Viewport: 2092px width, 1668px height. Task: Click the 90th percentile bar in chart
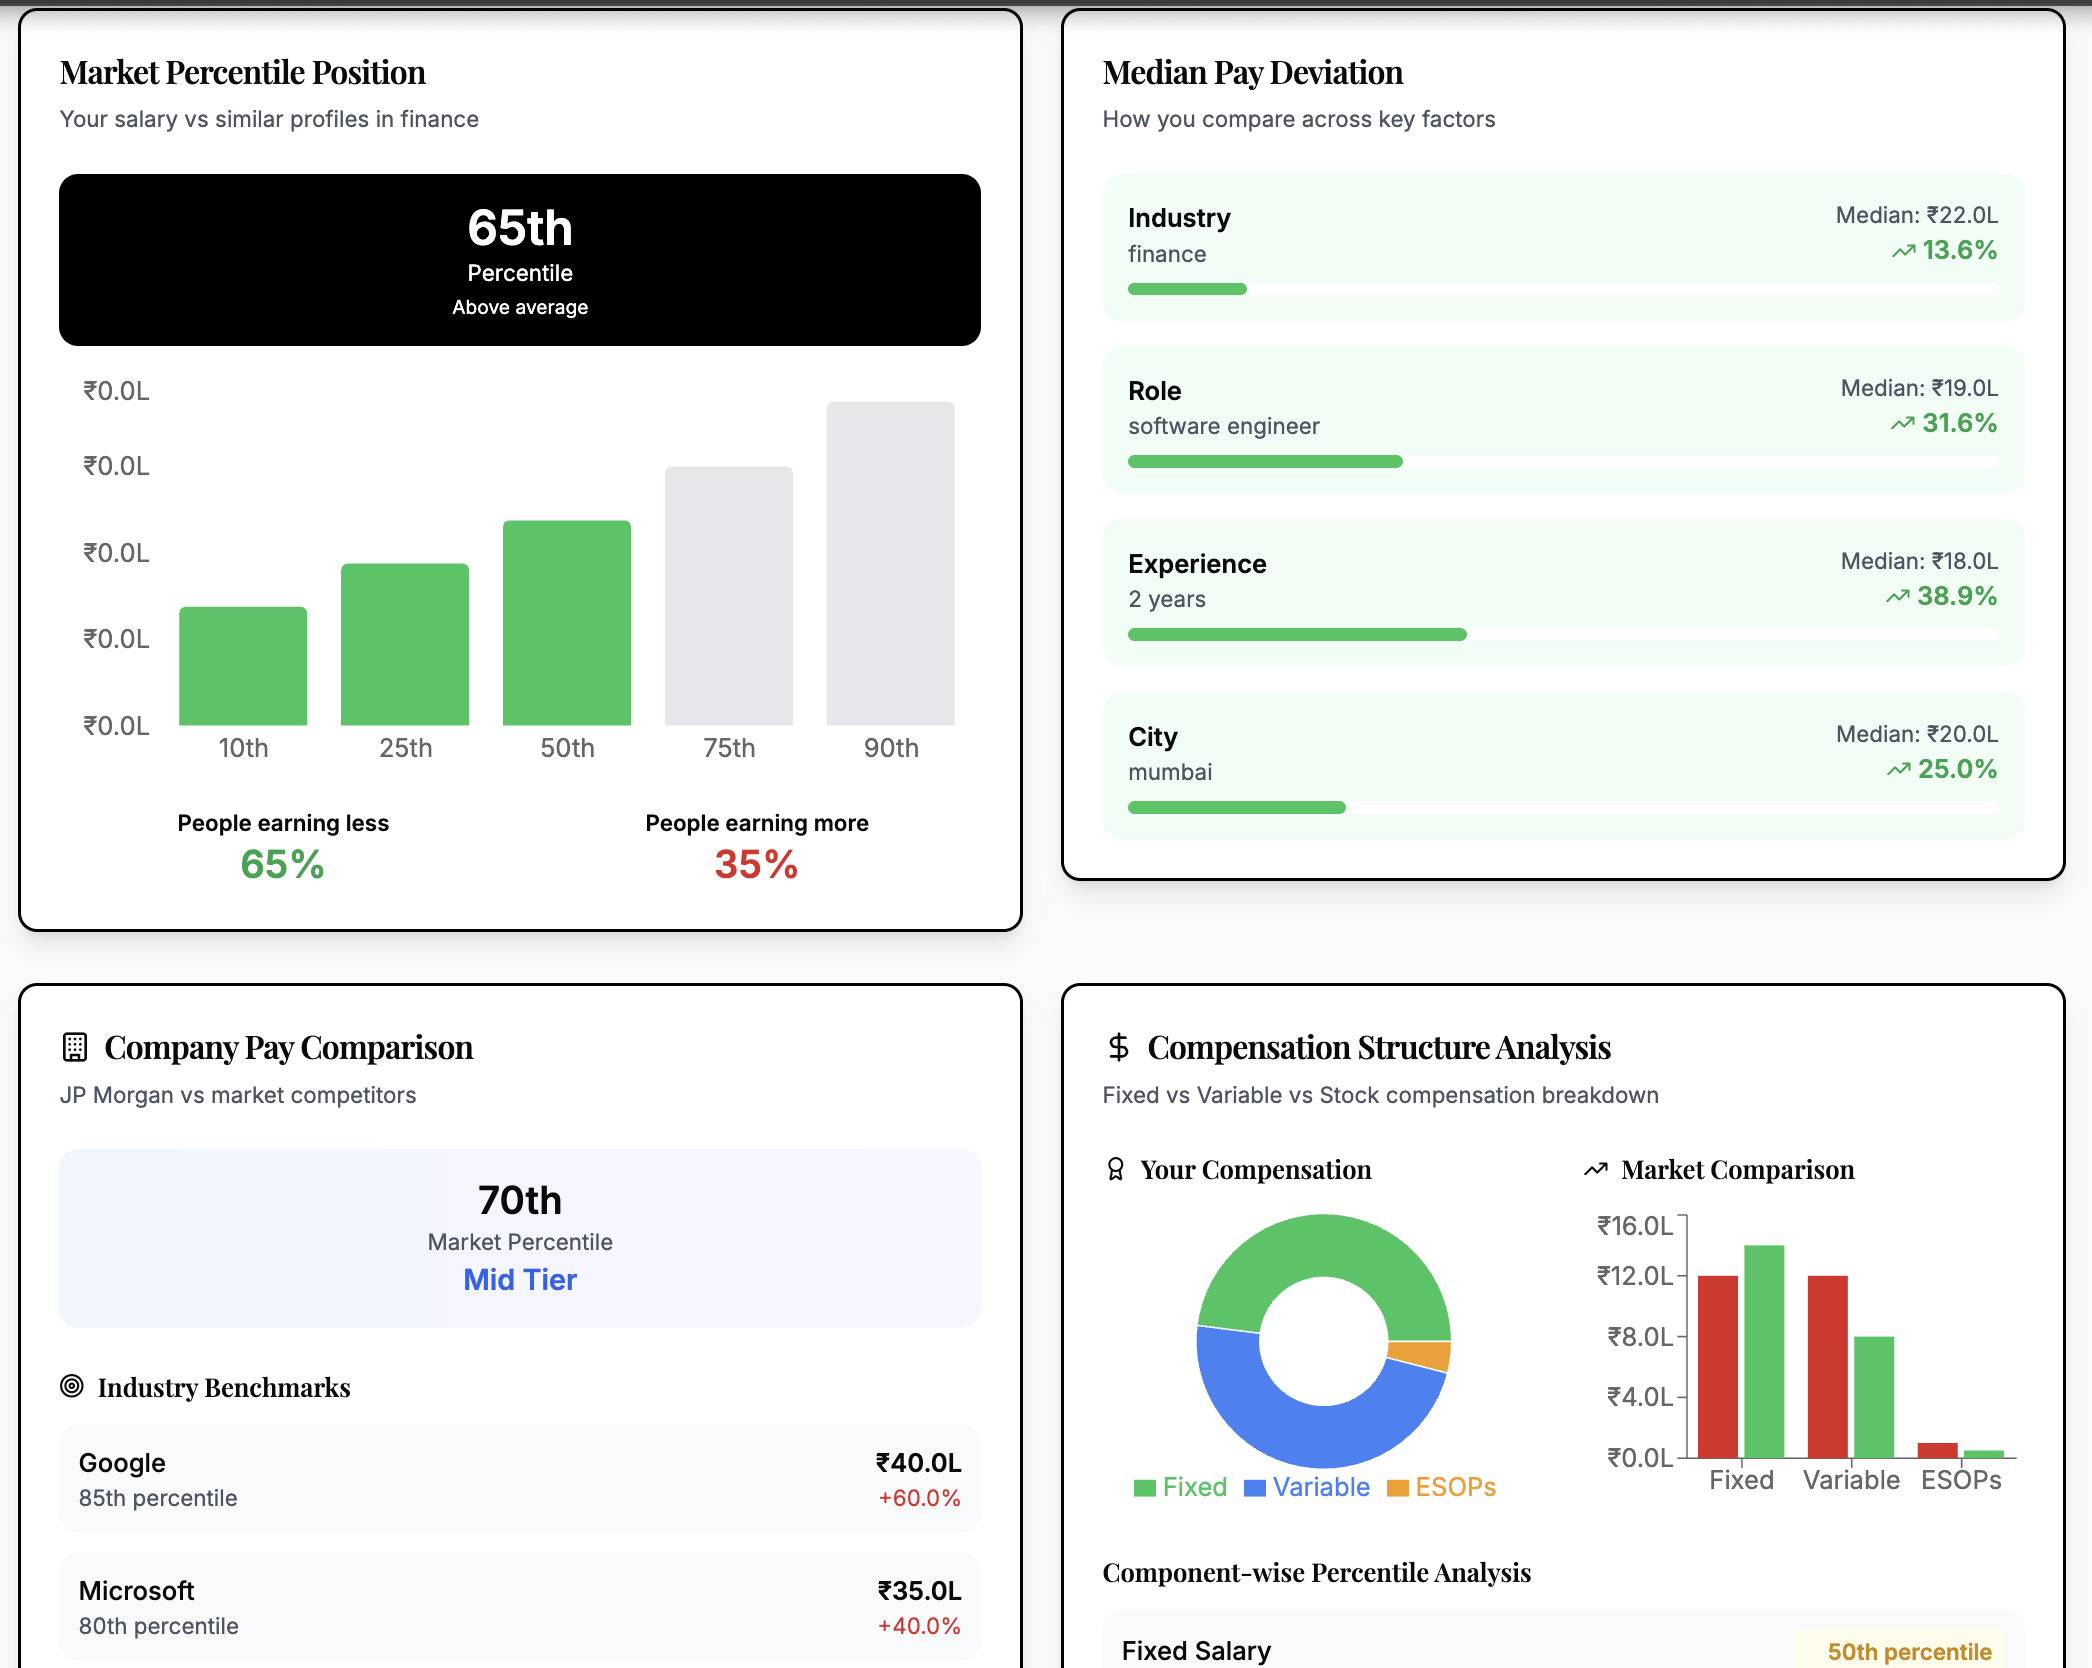(890, 563)
